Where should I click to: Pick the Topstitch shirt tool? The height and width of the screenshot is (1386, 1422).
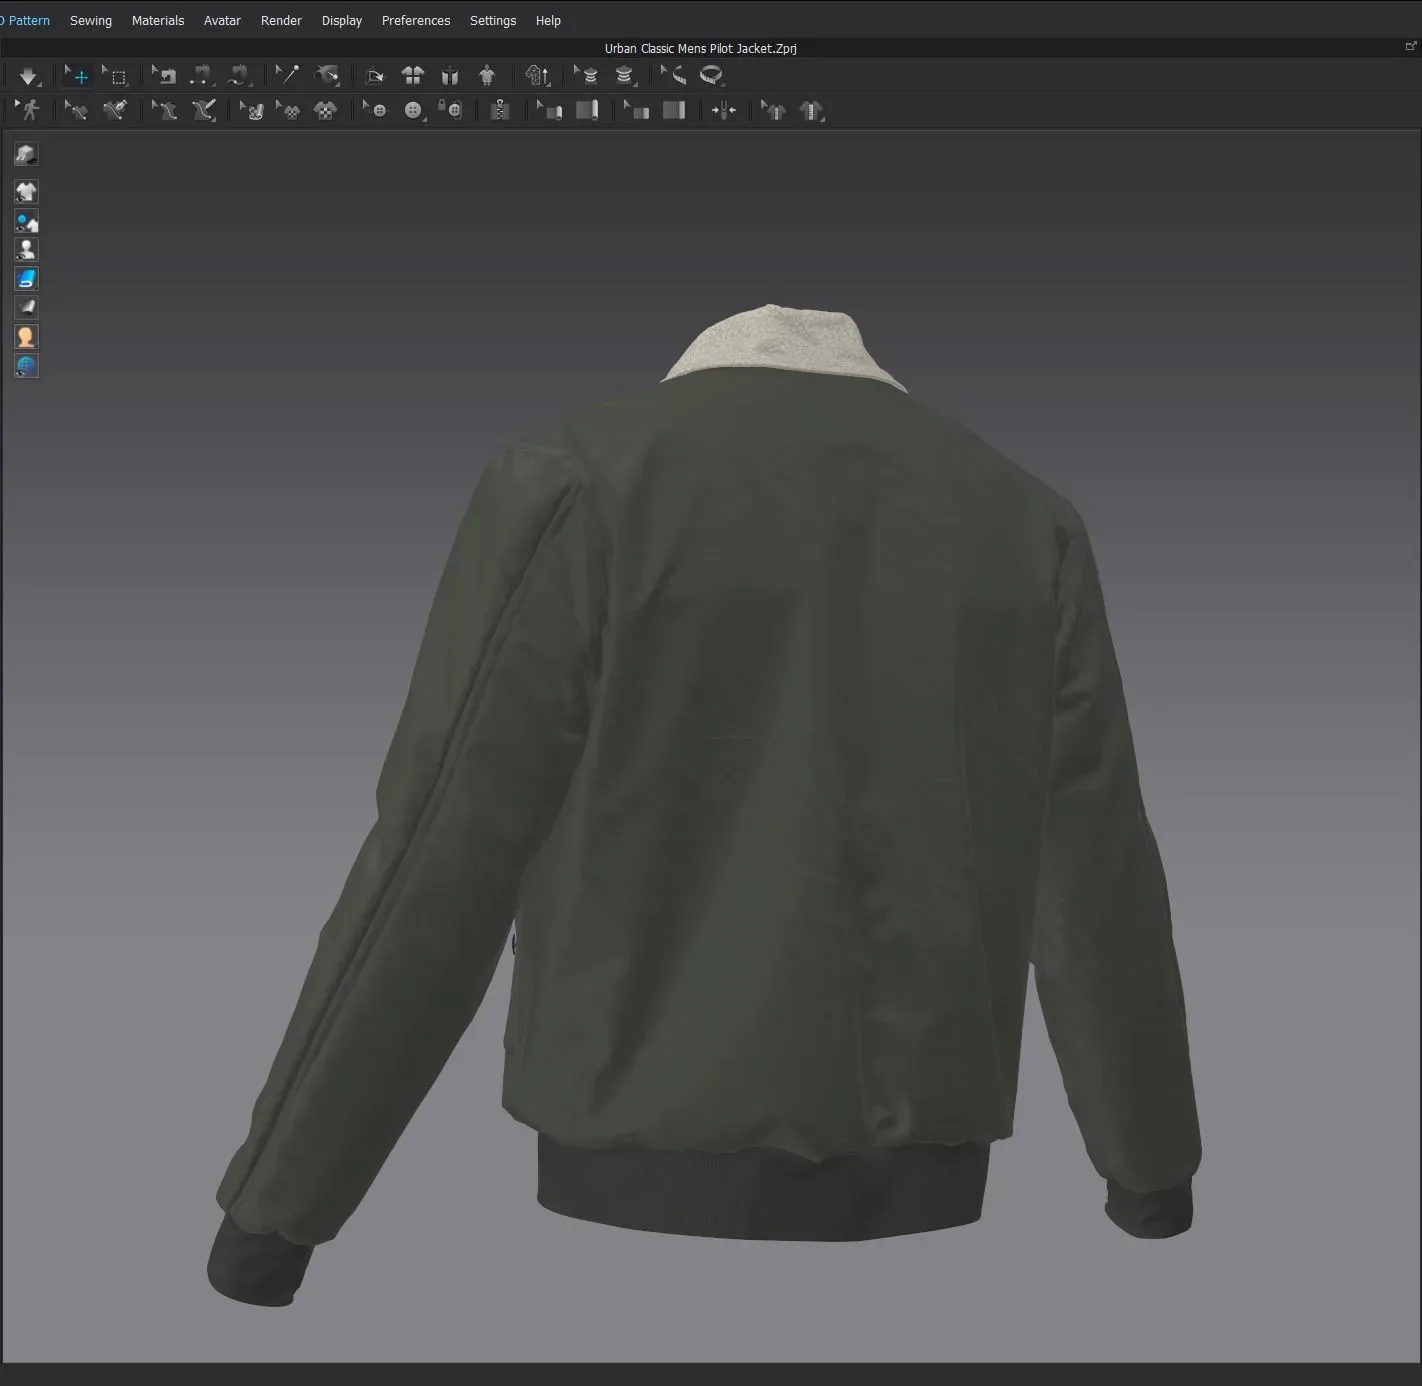pos(811,110)
